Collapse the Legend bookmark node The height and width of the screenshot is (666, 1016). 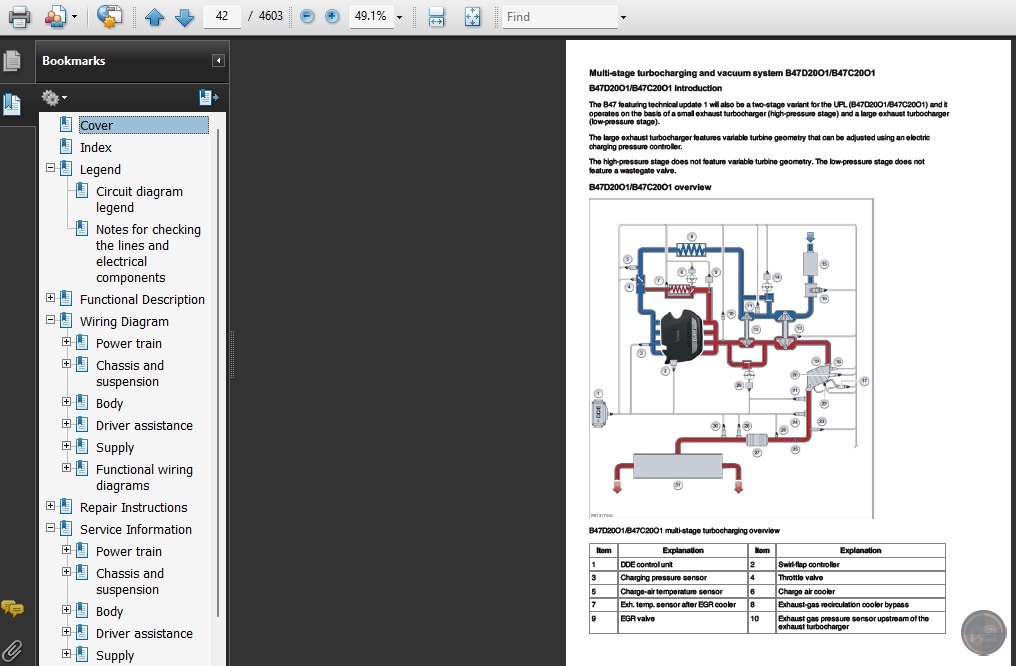tap(51, 168)
